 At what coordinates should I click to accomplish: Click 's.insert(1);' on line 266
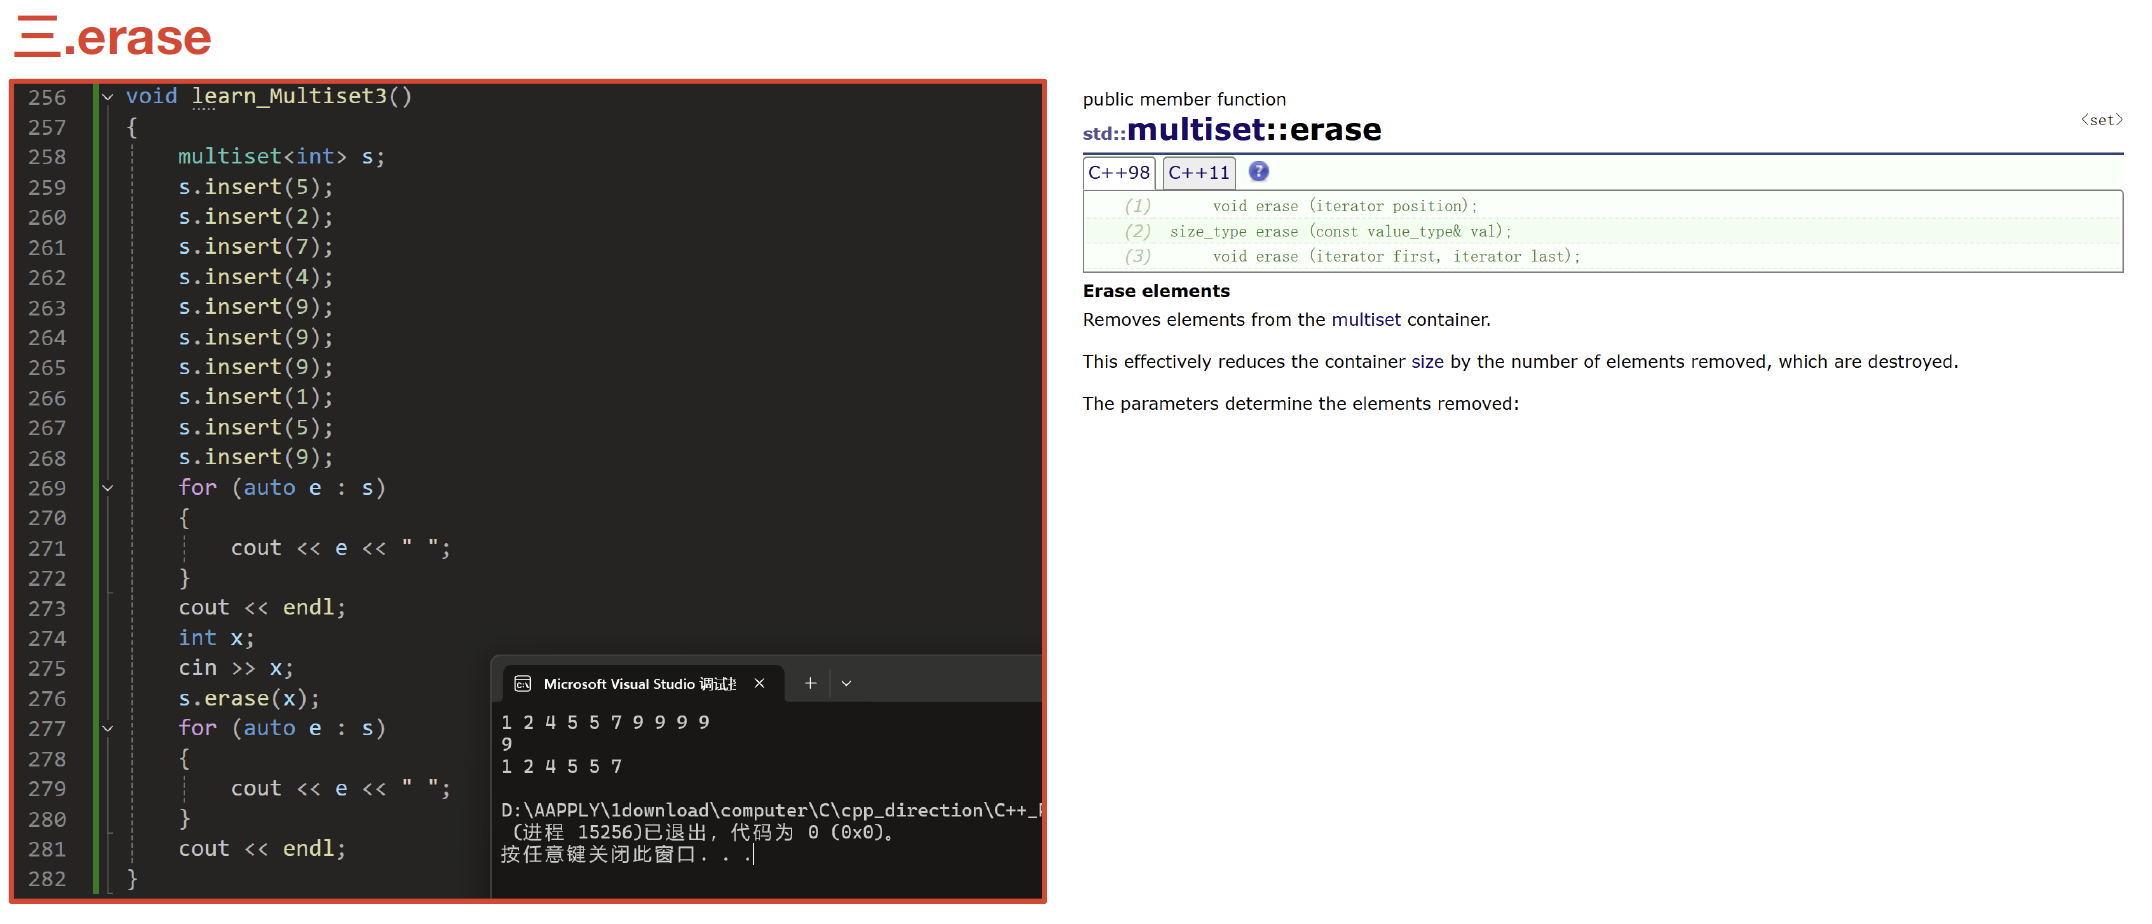[256, 397]
